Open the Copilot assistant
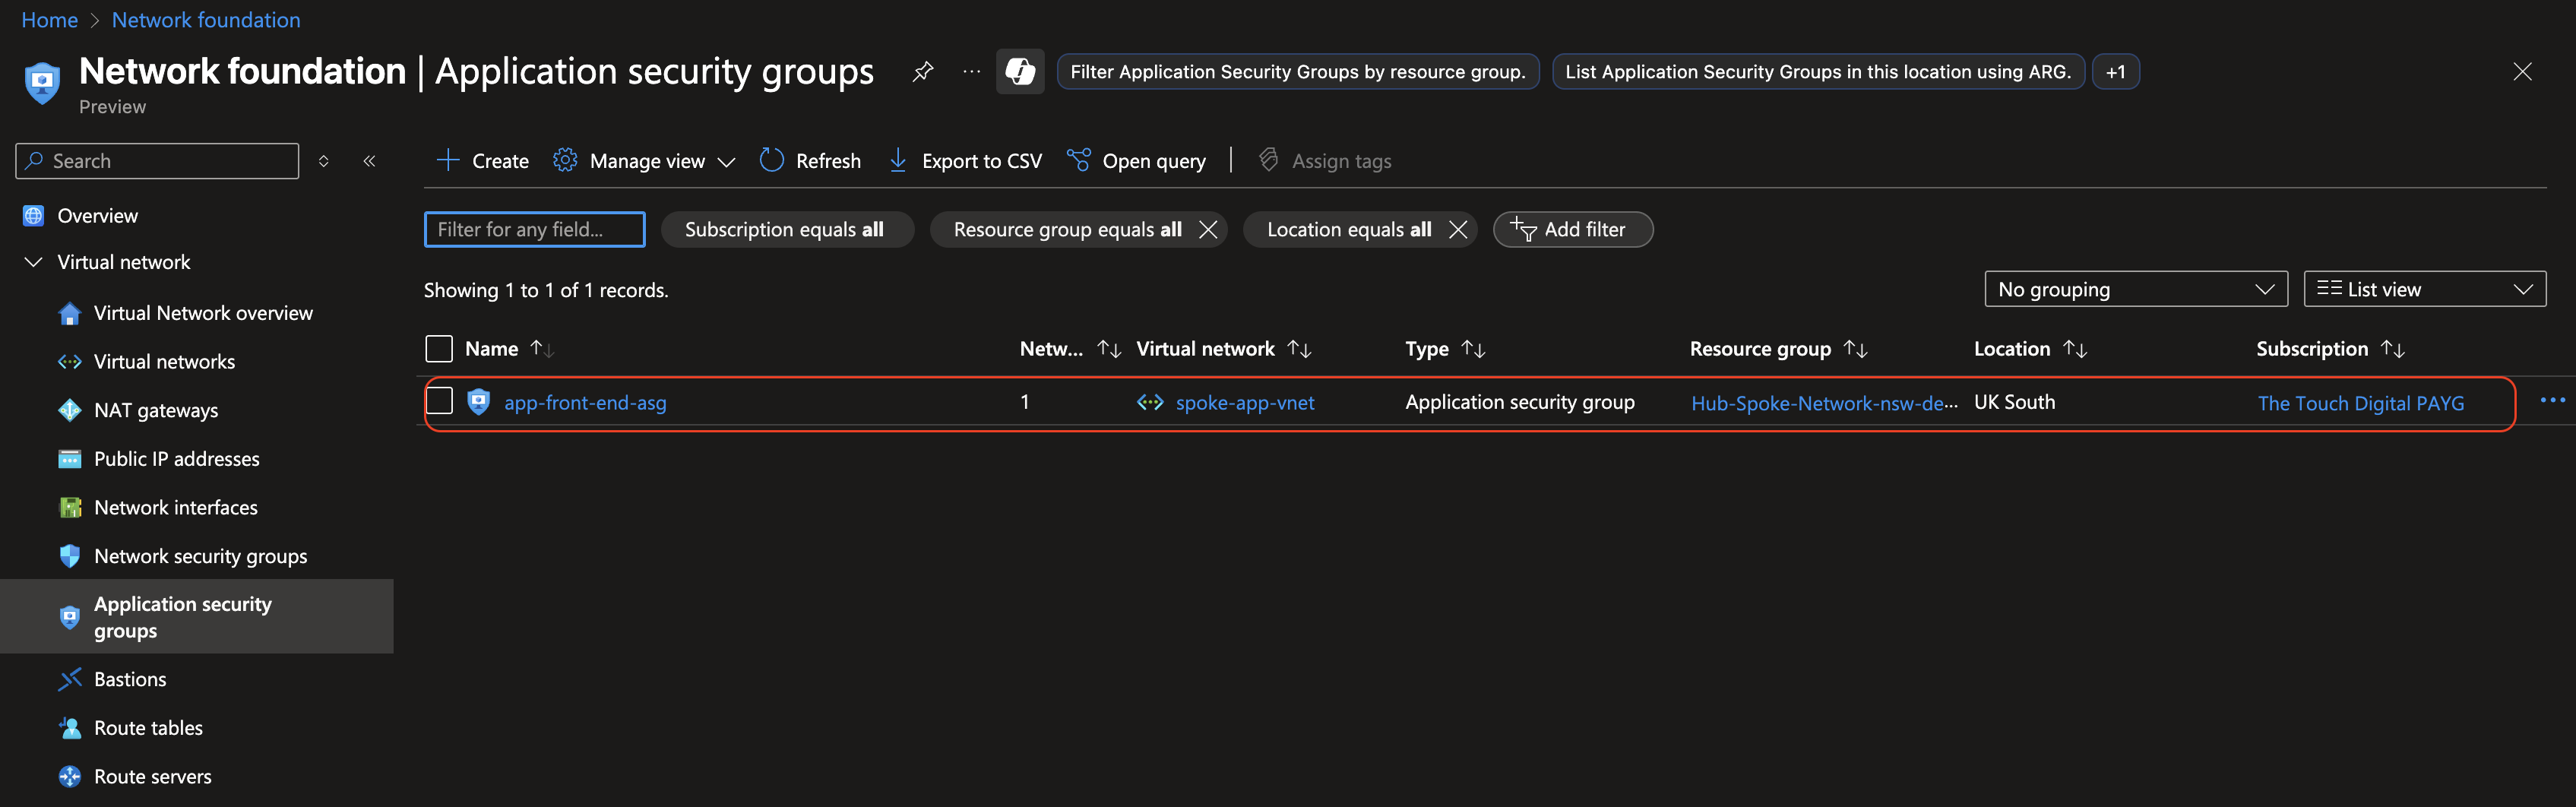The image size is (2576, 807). [1020, 71]
